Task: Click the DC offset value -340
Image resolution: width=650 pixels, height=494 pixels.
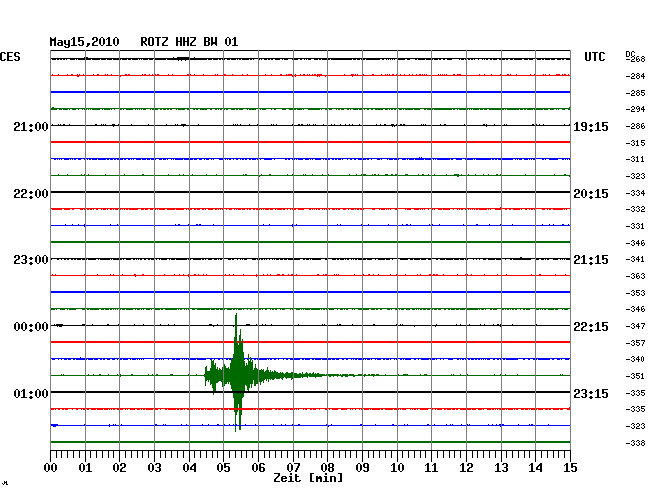Action: 635,359
